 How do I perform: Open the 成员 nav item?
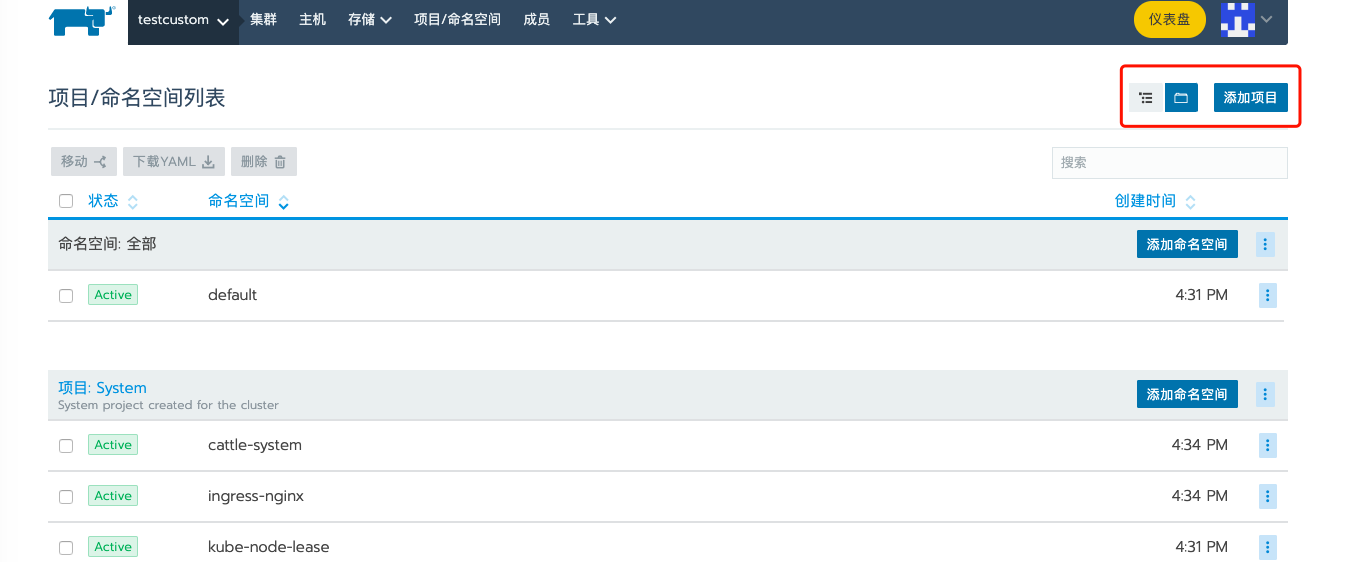536,19
